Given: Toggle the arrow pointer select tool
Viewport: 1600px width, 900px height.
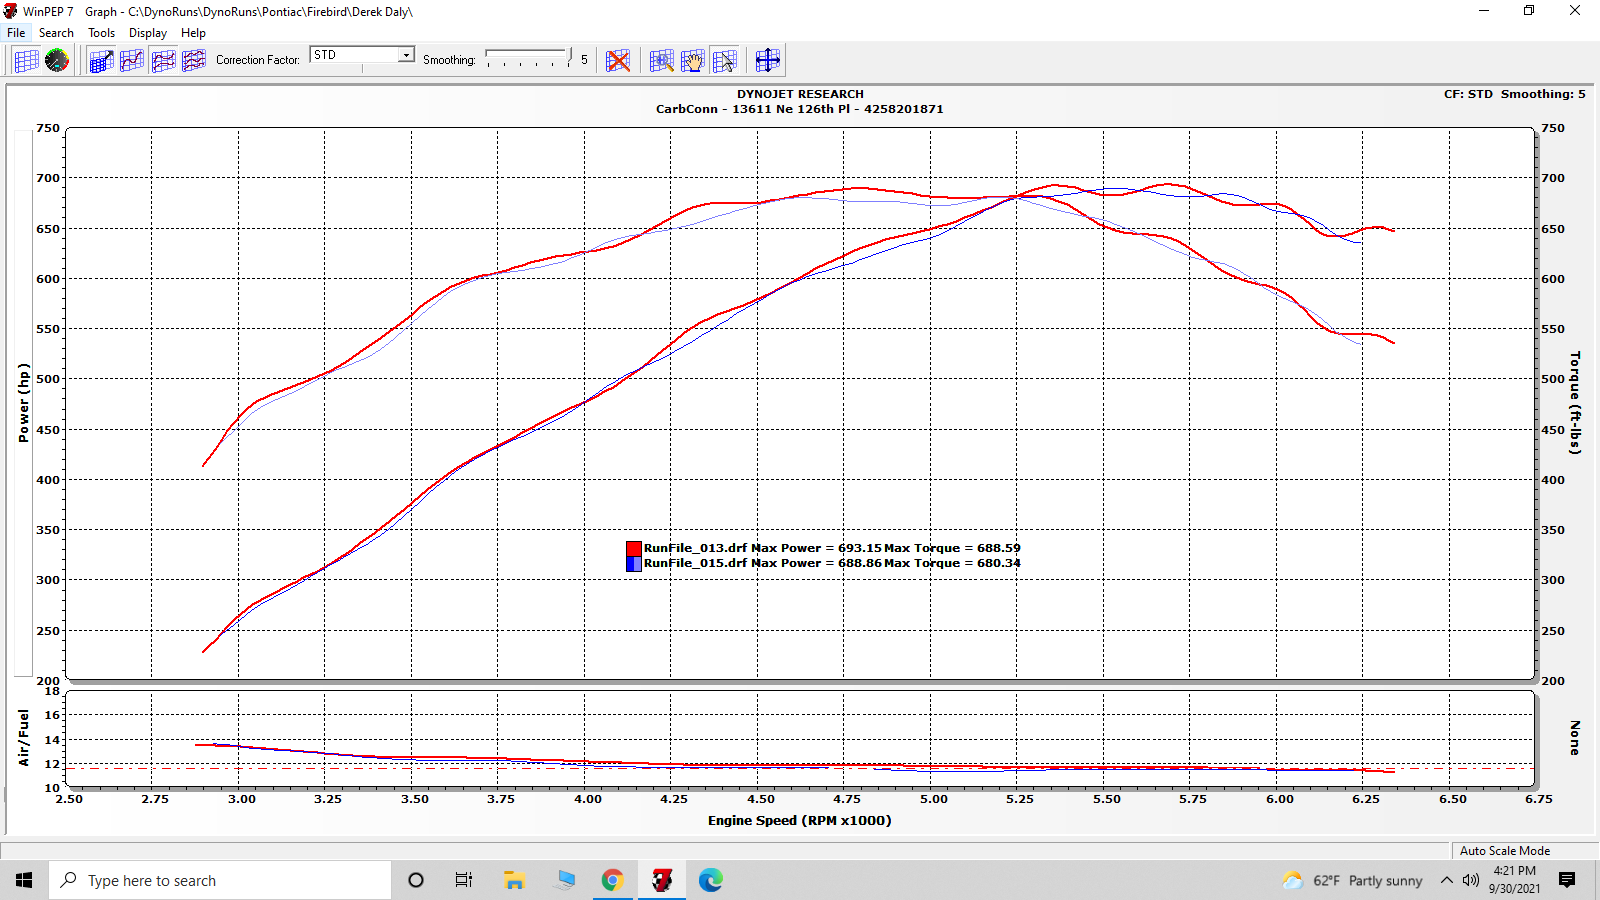Looking at the screenshot, I should [725, 60].
